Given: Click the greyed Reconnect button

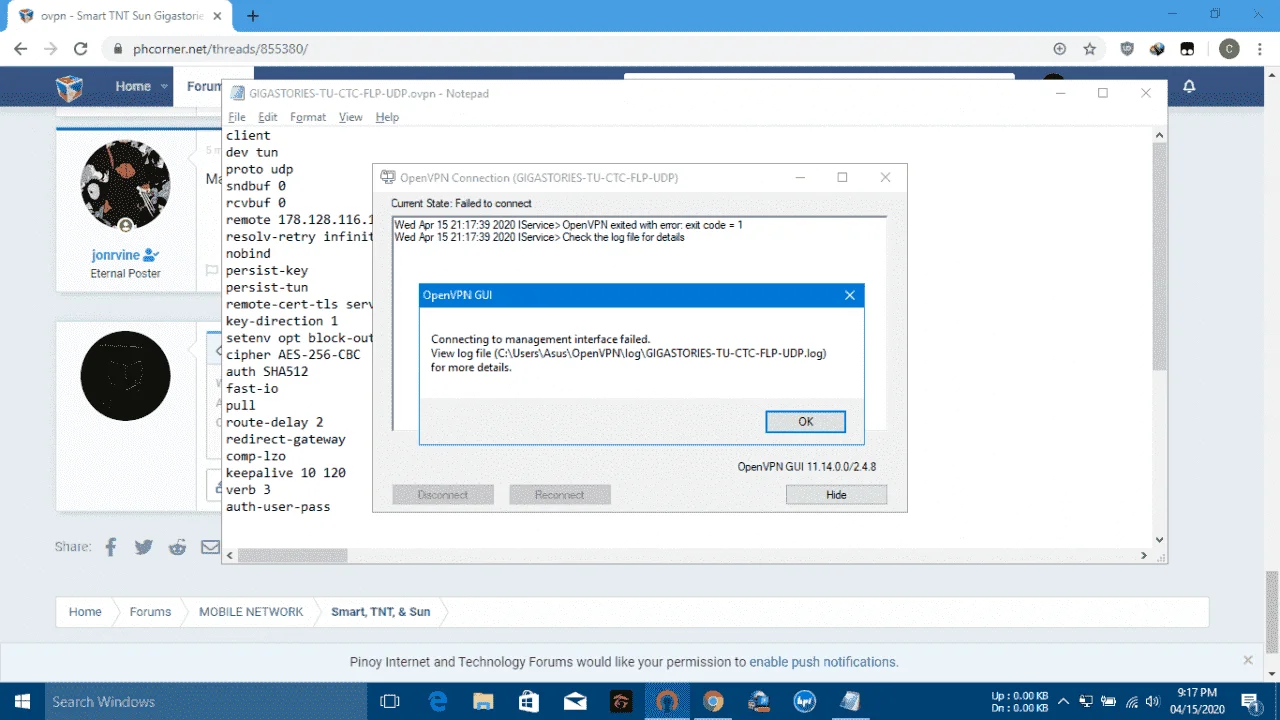Looking at the screenshot, I should coord(559,495).
